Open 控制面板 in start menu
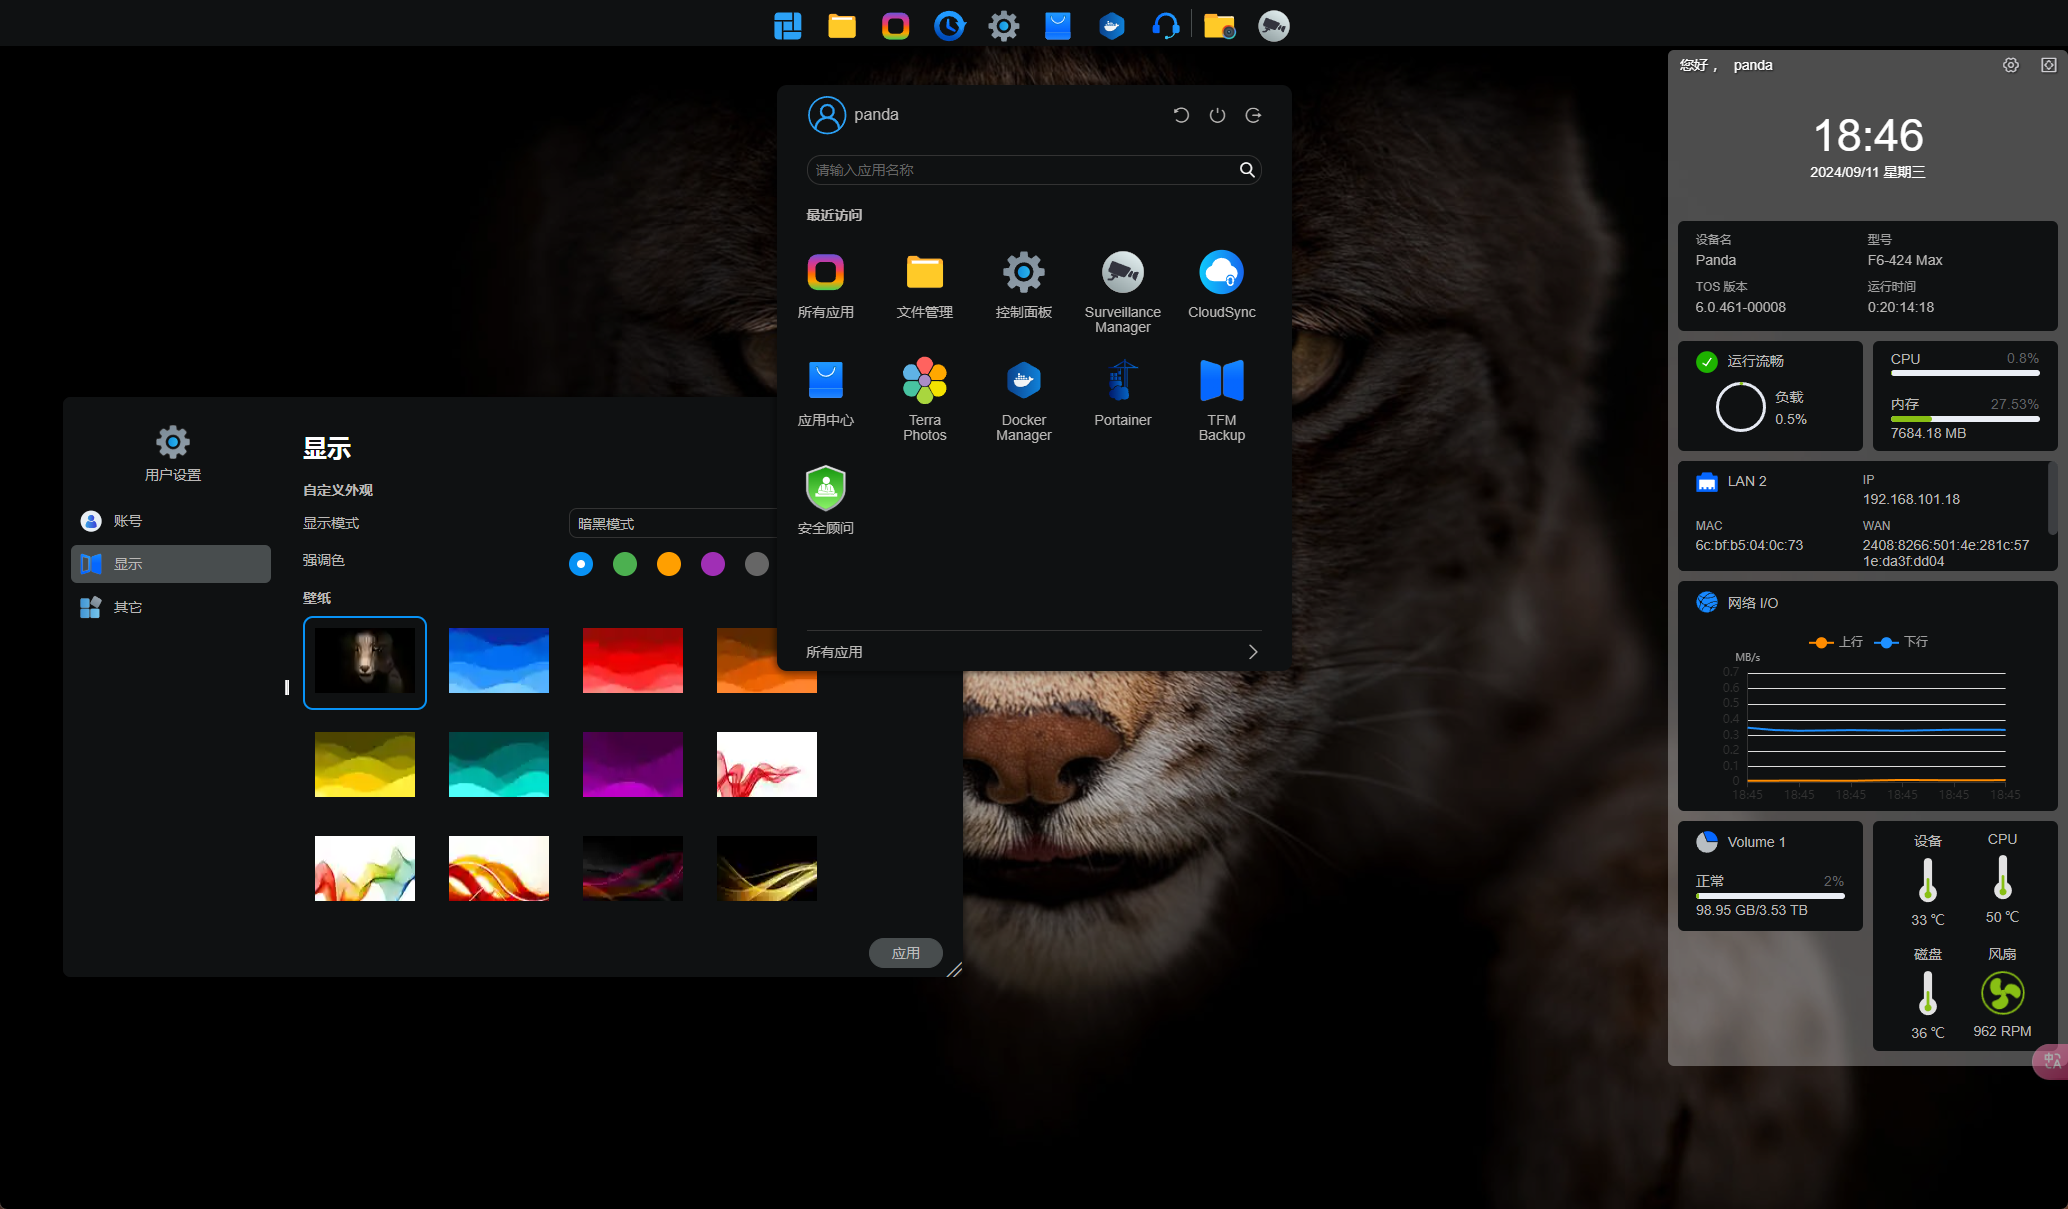Image resolution: width=2068 pixels, height=1209 pixels. (1024, 285)
